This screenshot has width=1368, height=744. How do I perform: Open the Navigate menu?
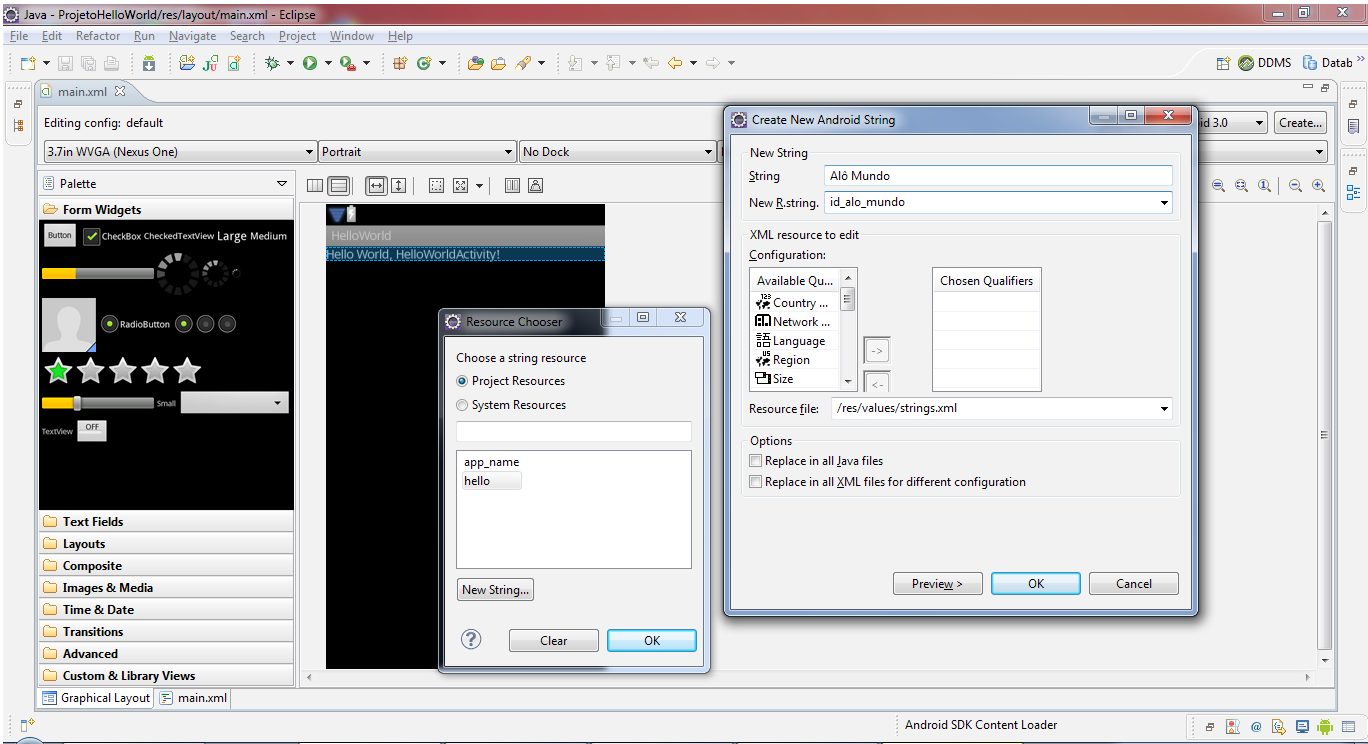pos(192,36)
